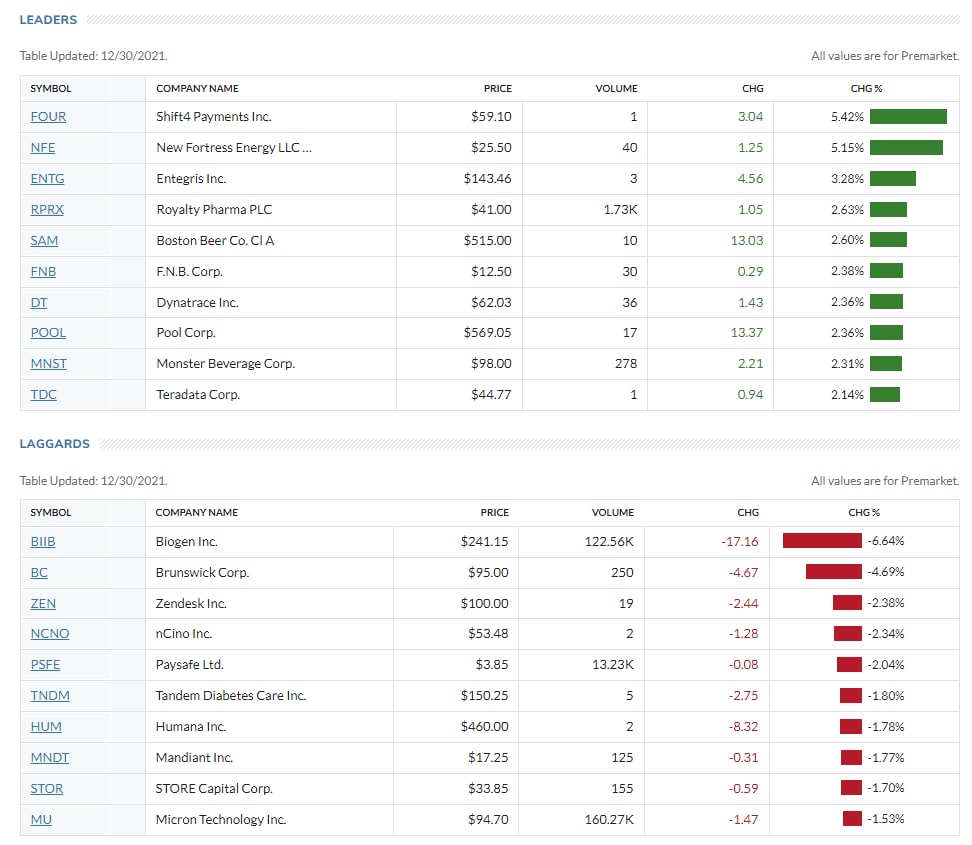This screenshot has height=845, width=972.
Task: Click New Fortress Energy LLC name cell
Action: click(234, 148)
